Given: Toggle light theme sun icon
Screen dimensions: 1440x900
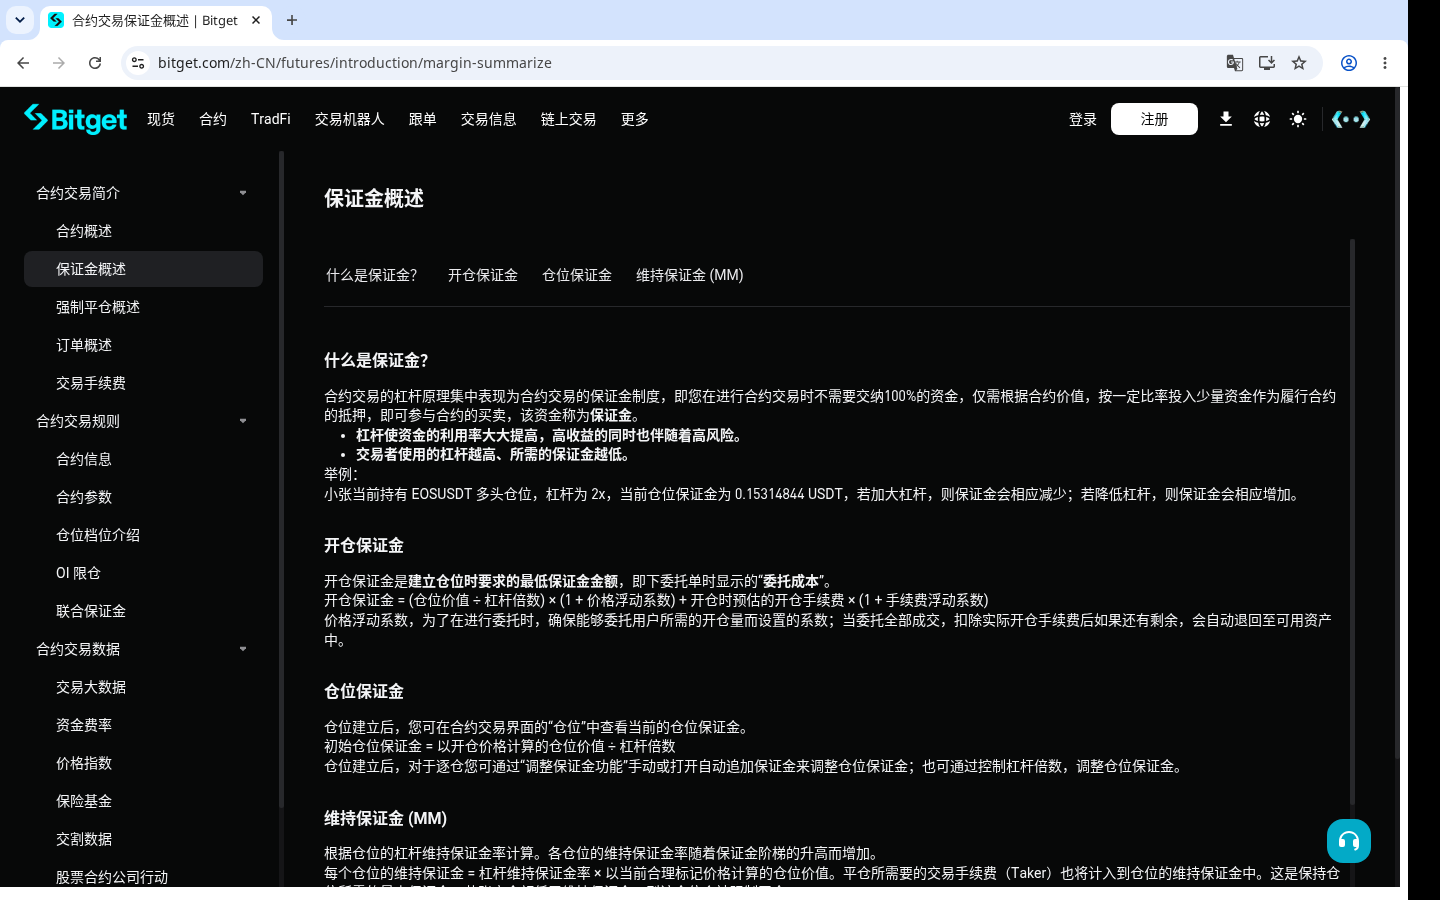Looking at the screenshot, I should [1298, 119].
